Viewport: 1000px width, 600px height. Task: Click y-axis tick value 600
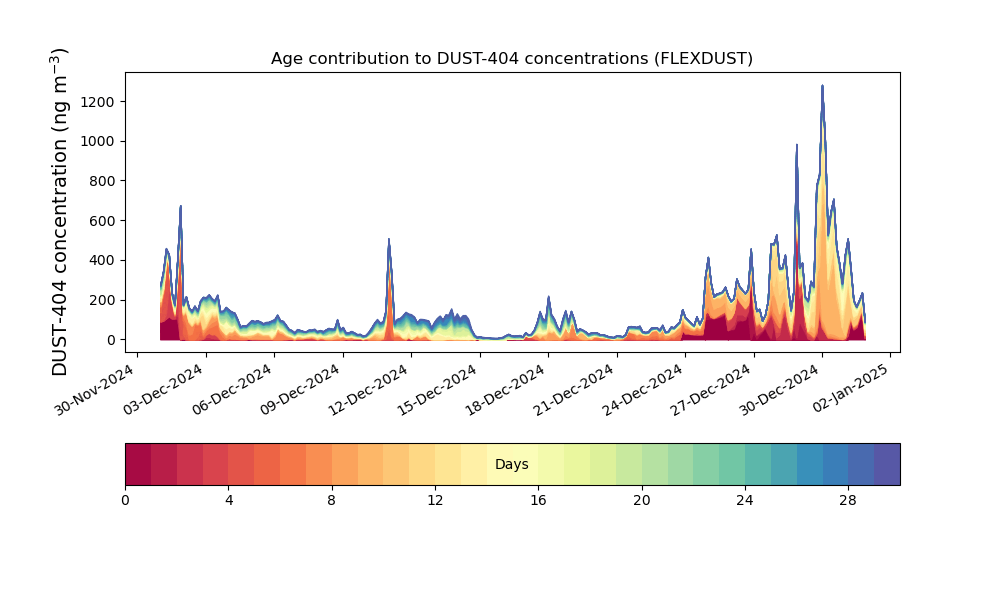[102, 221]
